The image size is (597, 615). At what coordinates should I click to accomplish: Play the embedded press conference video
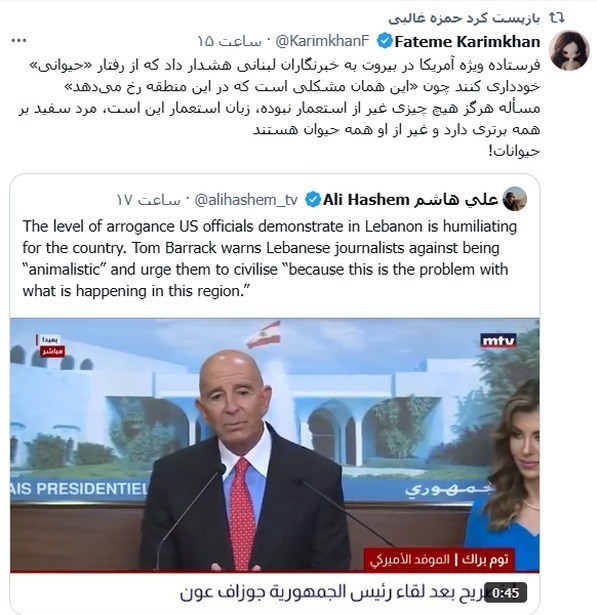pyautogui.click(x=275, y=445)
